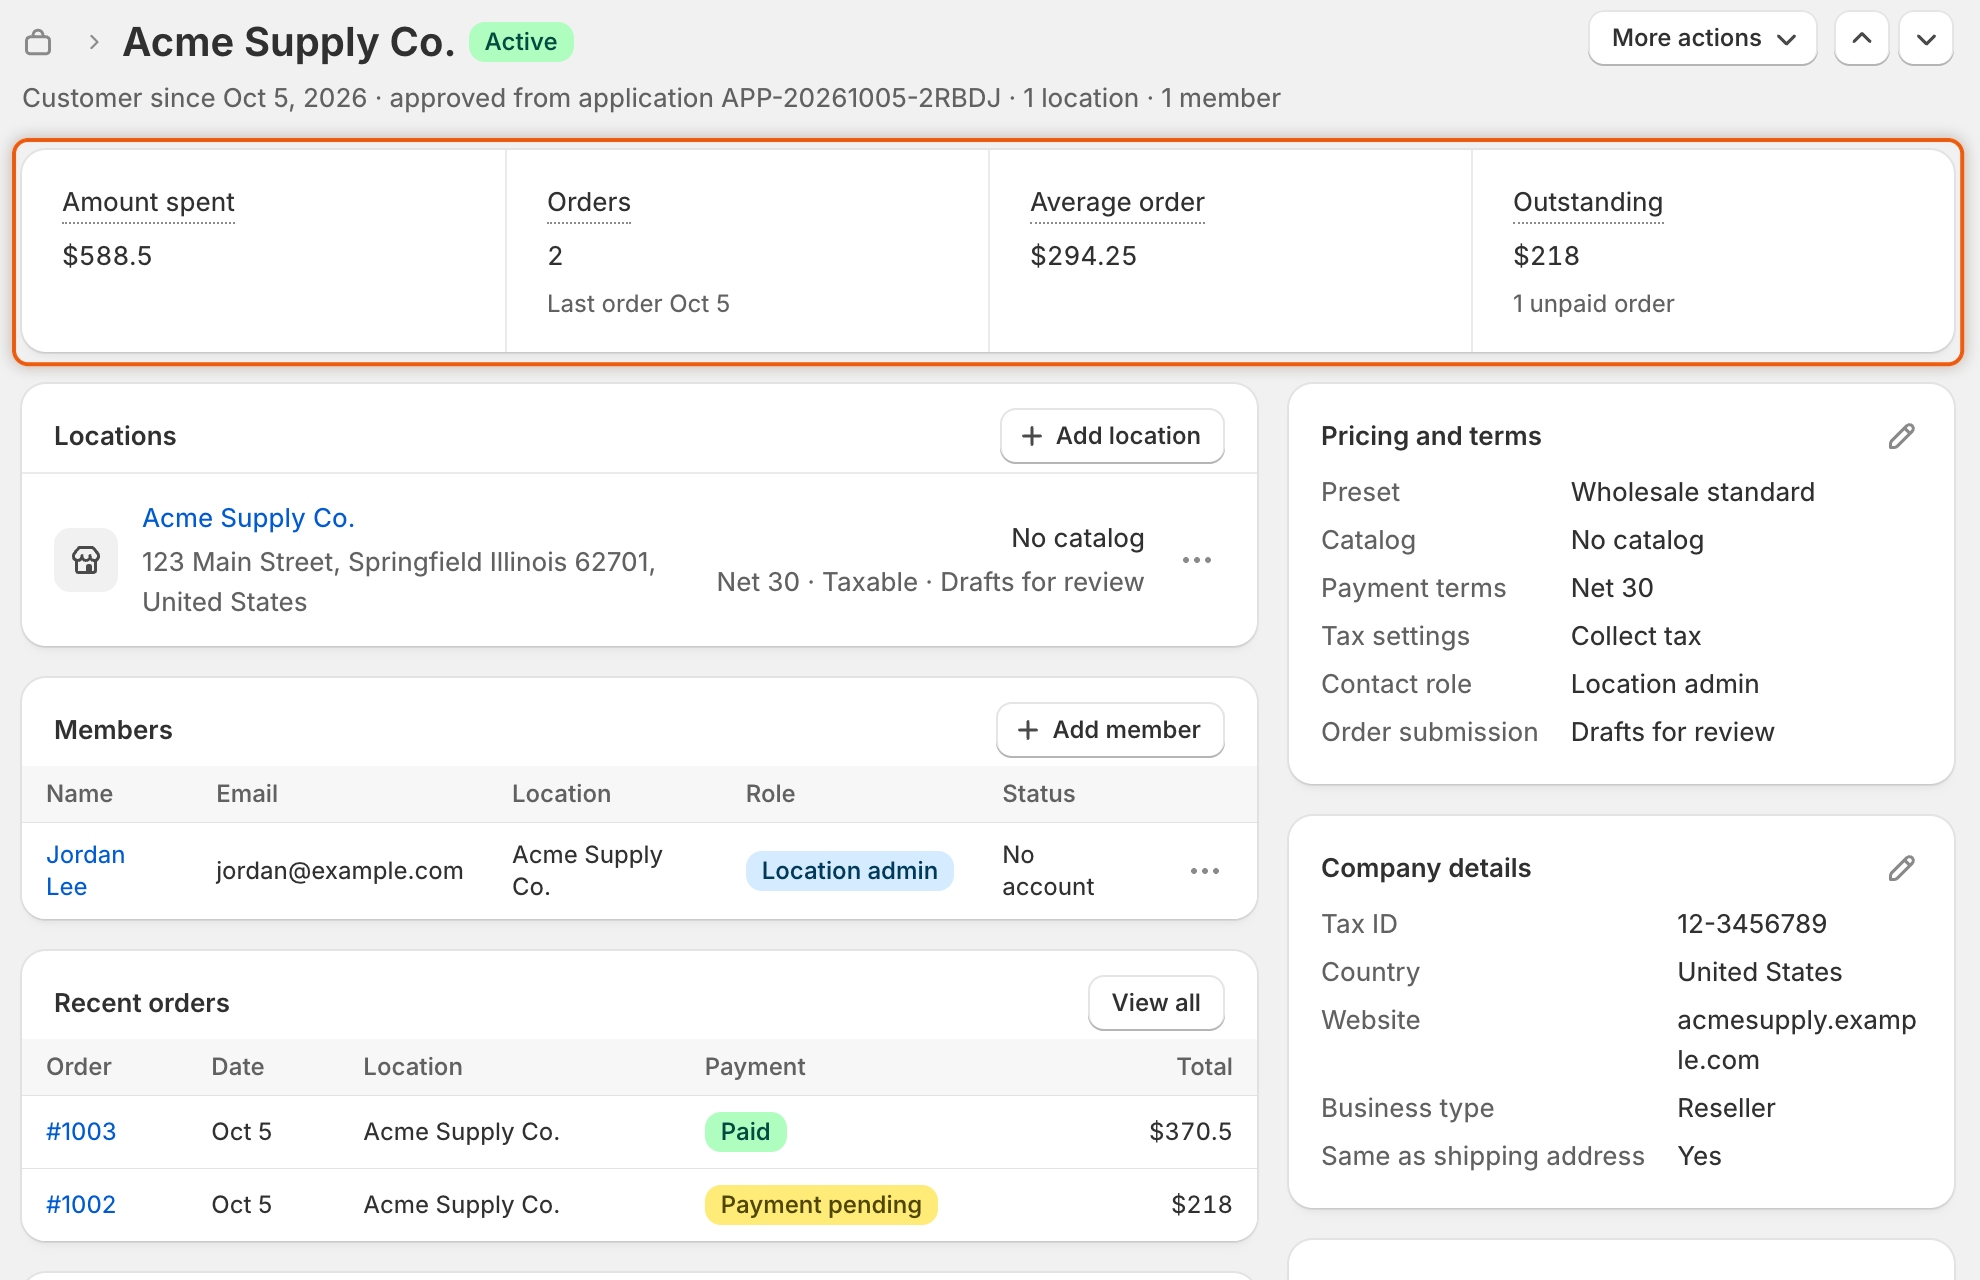Click the Net 30 payment terms value
The height and width of the screenshot is (1280, 1980).
1612,588
